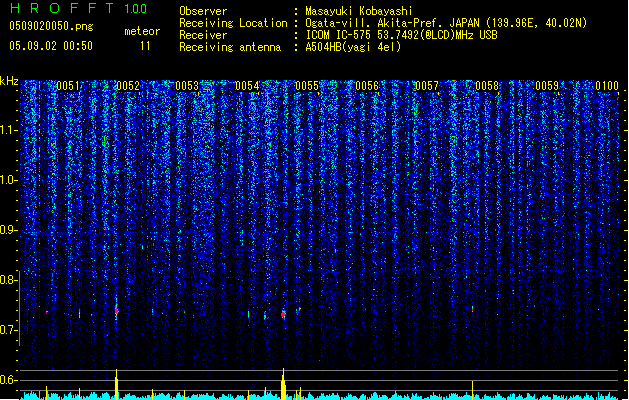Click the 0054 time marker
The height and width of the screenshot is (400, 629).
point(247,86)
